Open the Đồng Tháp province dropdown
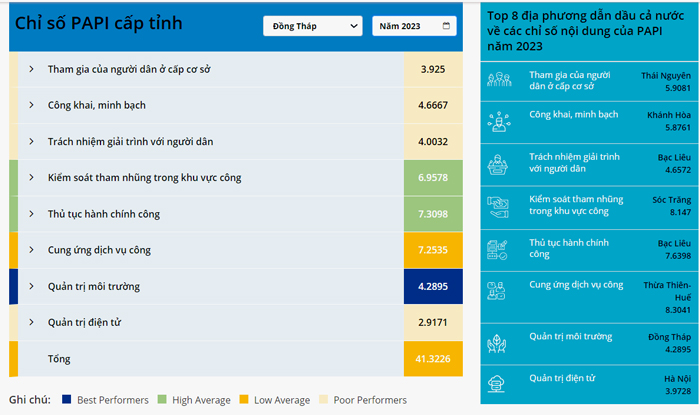700x415 pixels. tap(313, 26)
